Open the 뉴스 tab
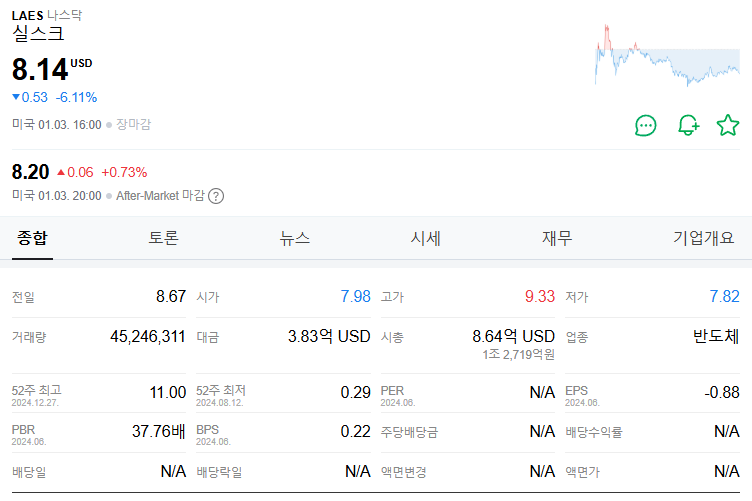Viewport: 752px width, 501px height. point(294,238)
